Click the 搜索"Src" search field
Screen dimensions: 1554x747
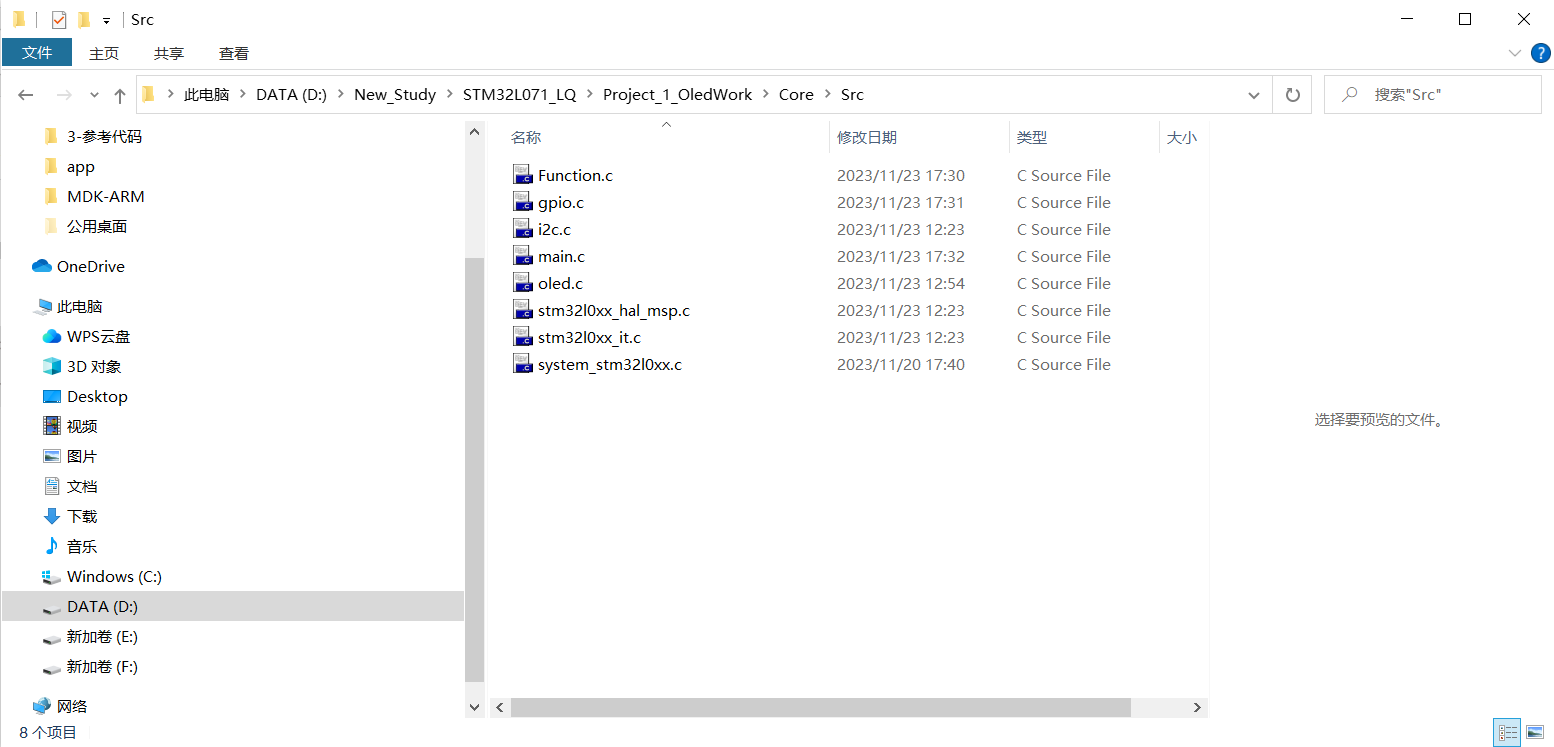click(1432, 95)
